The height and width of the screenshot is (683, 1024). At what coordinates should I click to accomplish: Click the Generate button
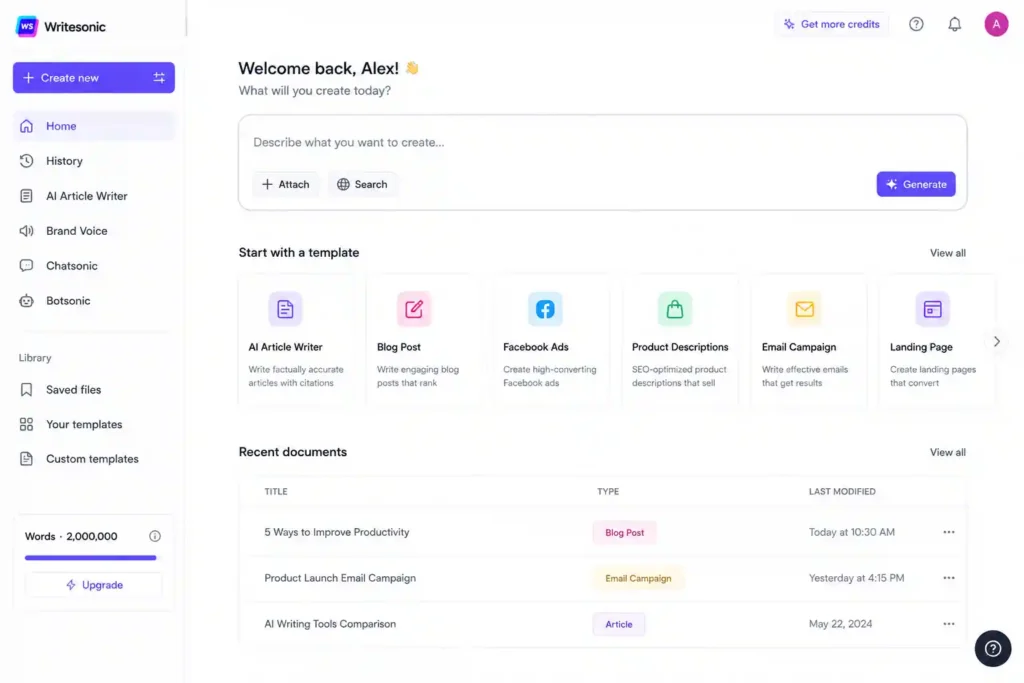point(916,184)
